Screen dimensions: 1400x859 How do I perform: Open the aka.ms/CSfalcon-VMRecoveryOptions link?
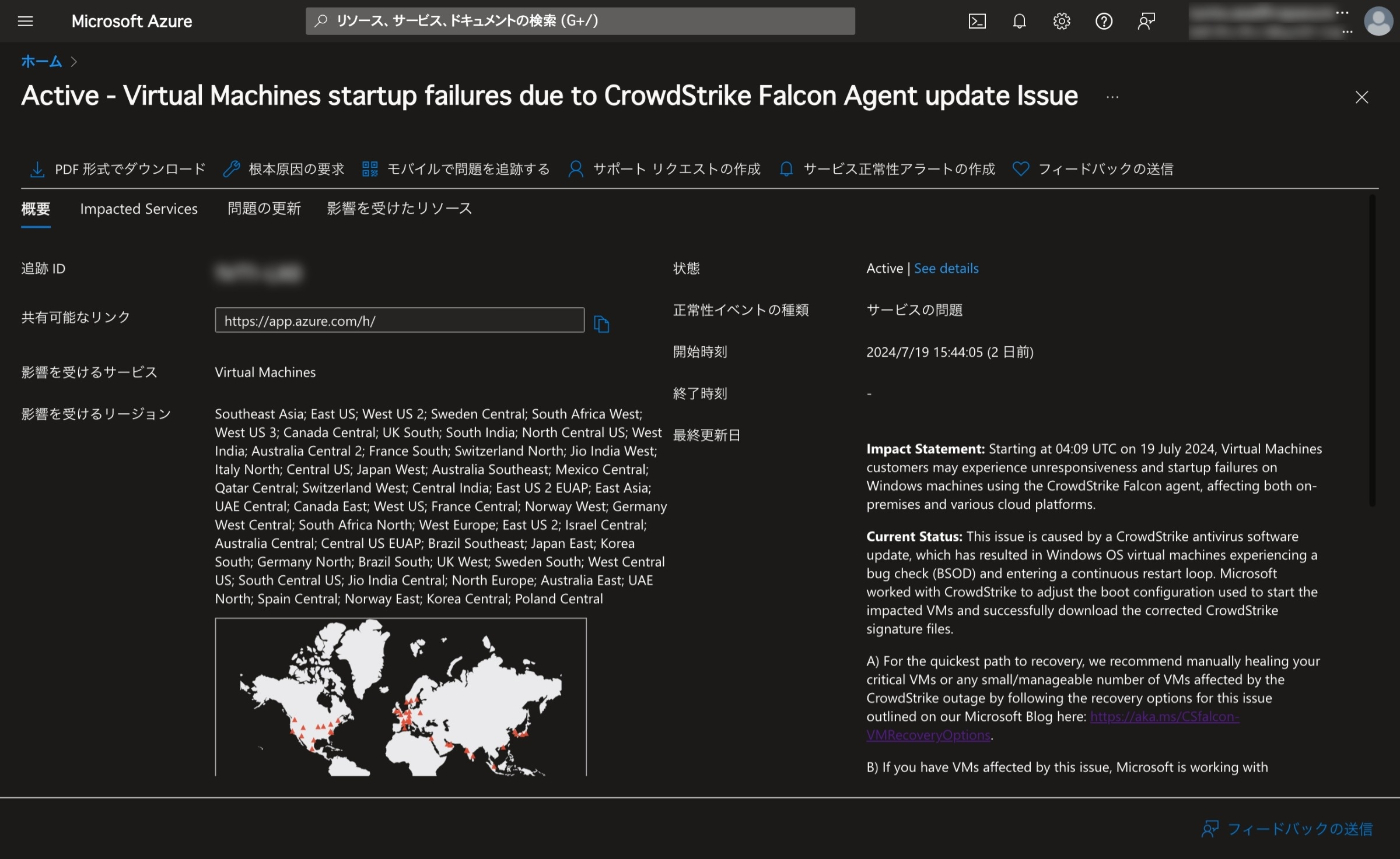click(x=1053, y=726)
